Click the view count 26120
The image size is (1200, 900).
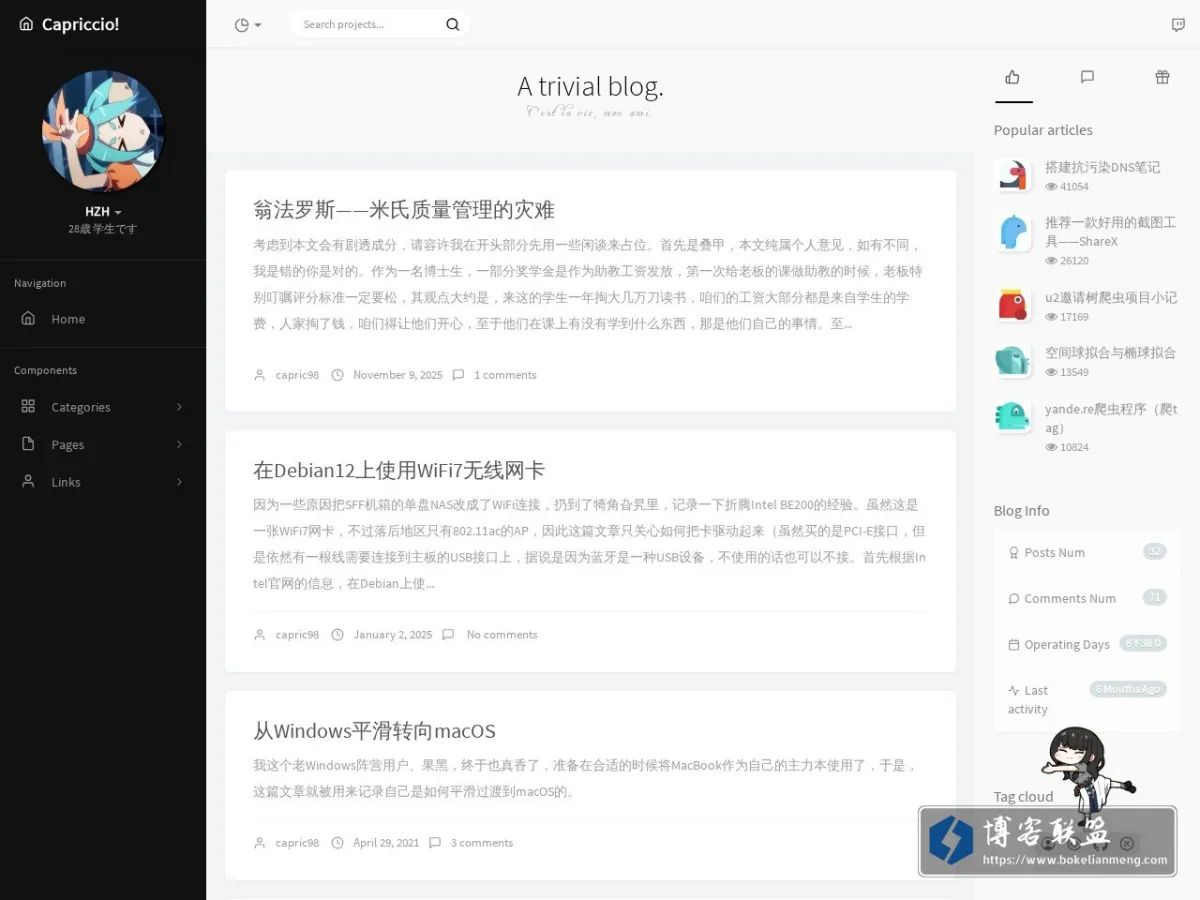[x=1074, y=261]
